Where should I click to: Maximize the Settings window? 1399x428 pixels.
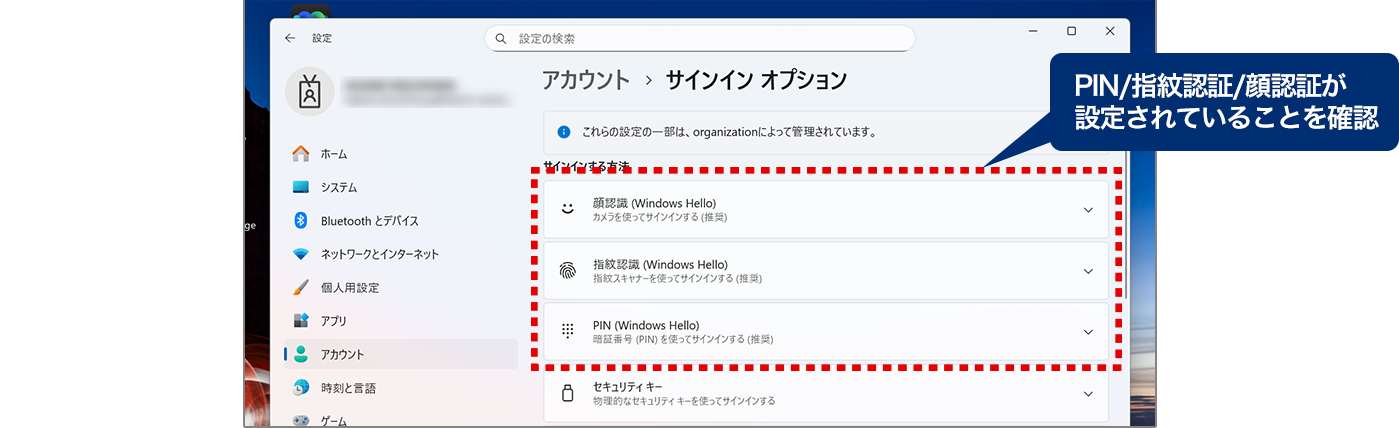pos(1071,31)
